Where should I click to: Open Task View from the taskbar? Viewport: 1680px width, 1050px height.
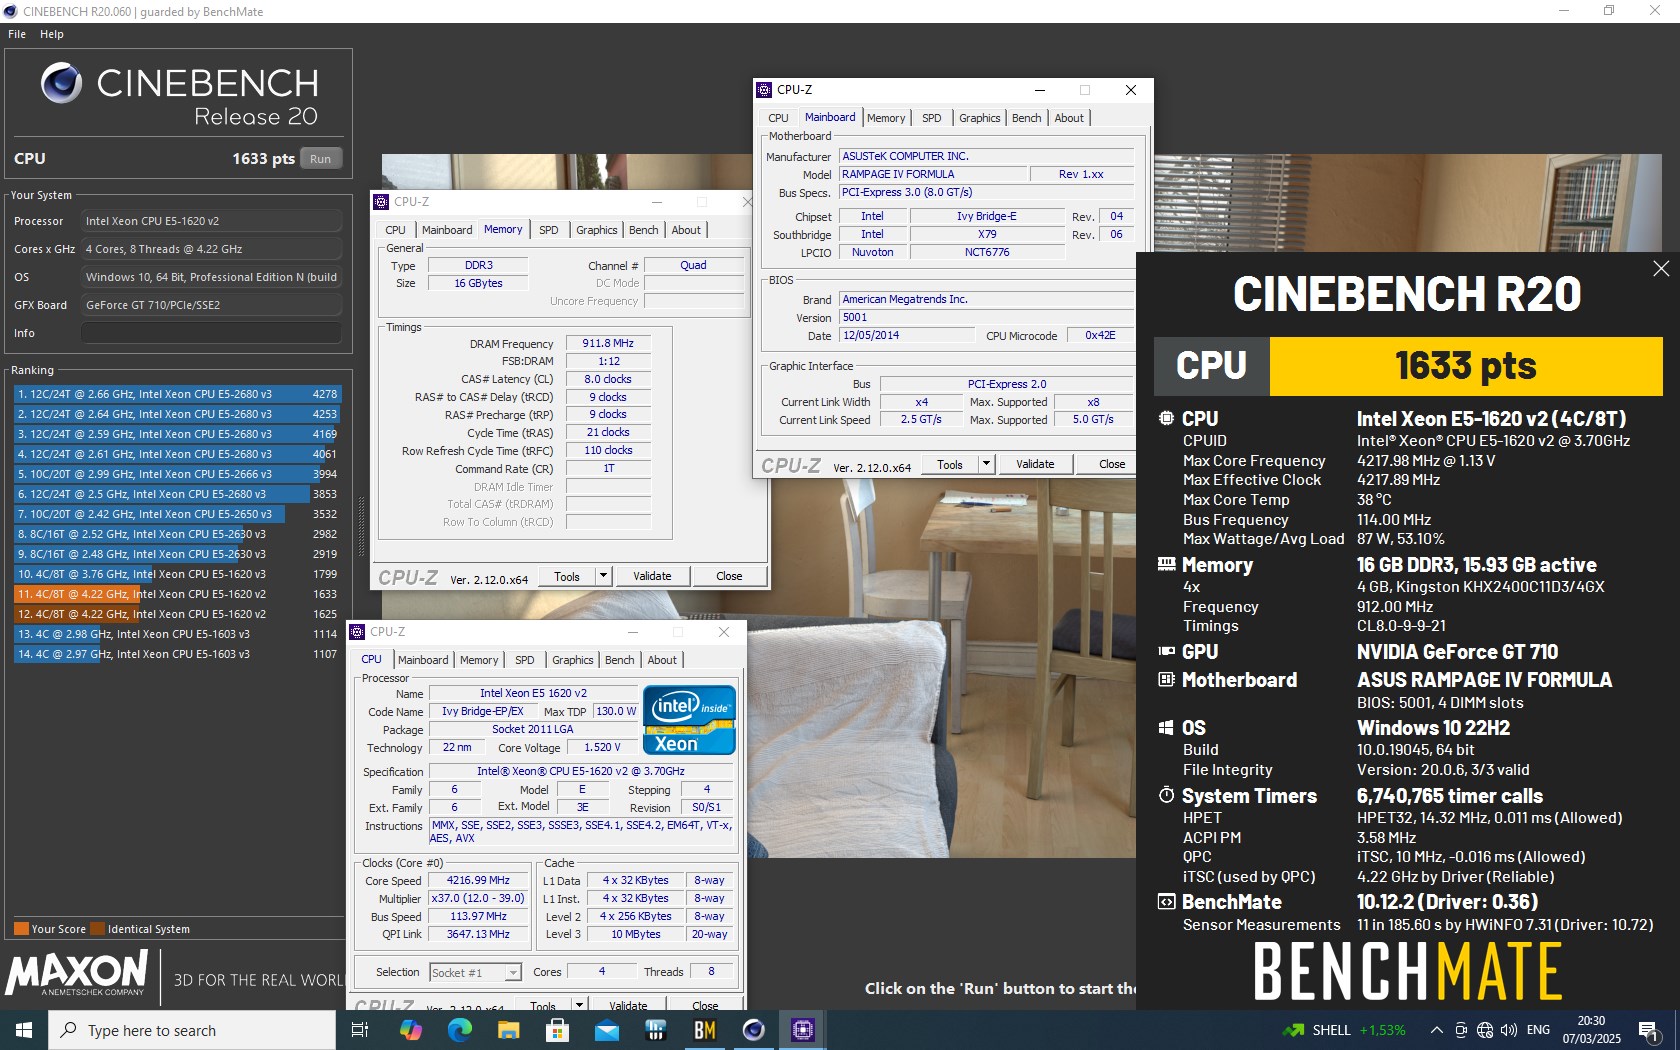pos(360,1030)
